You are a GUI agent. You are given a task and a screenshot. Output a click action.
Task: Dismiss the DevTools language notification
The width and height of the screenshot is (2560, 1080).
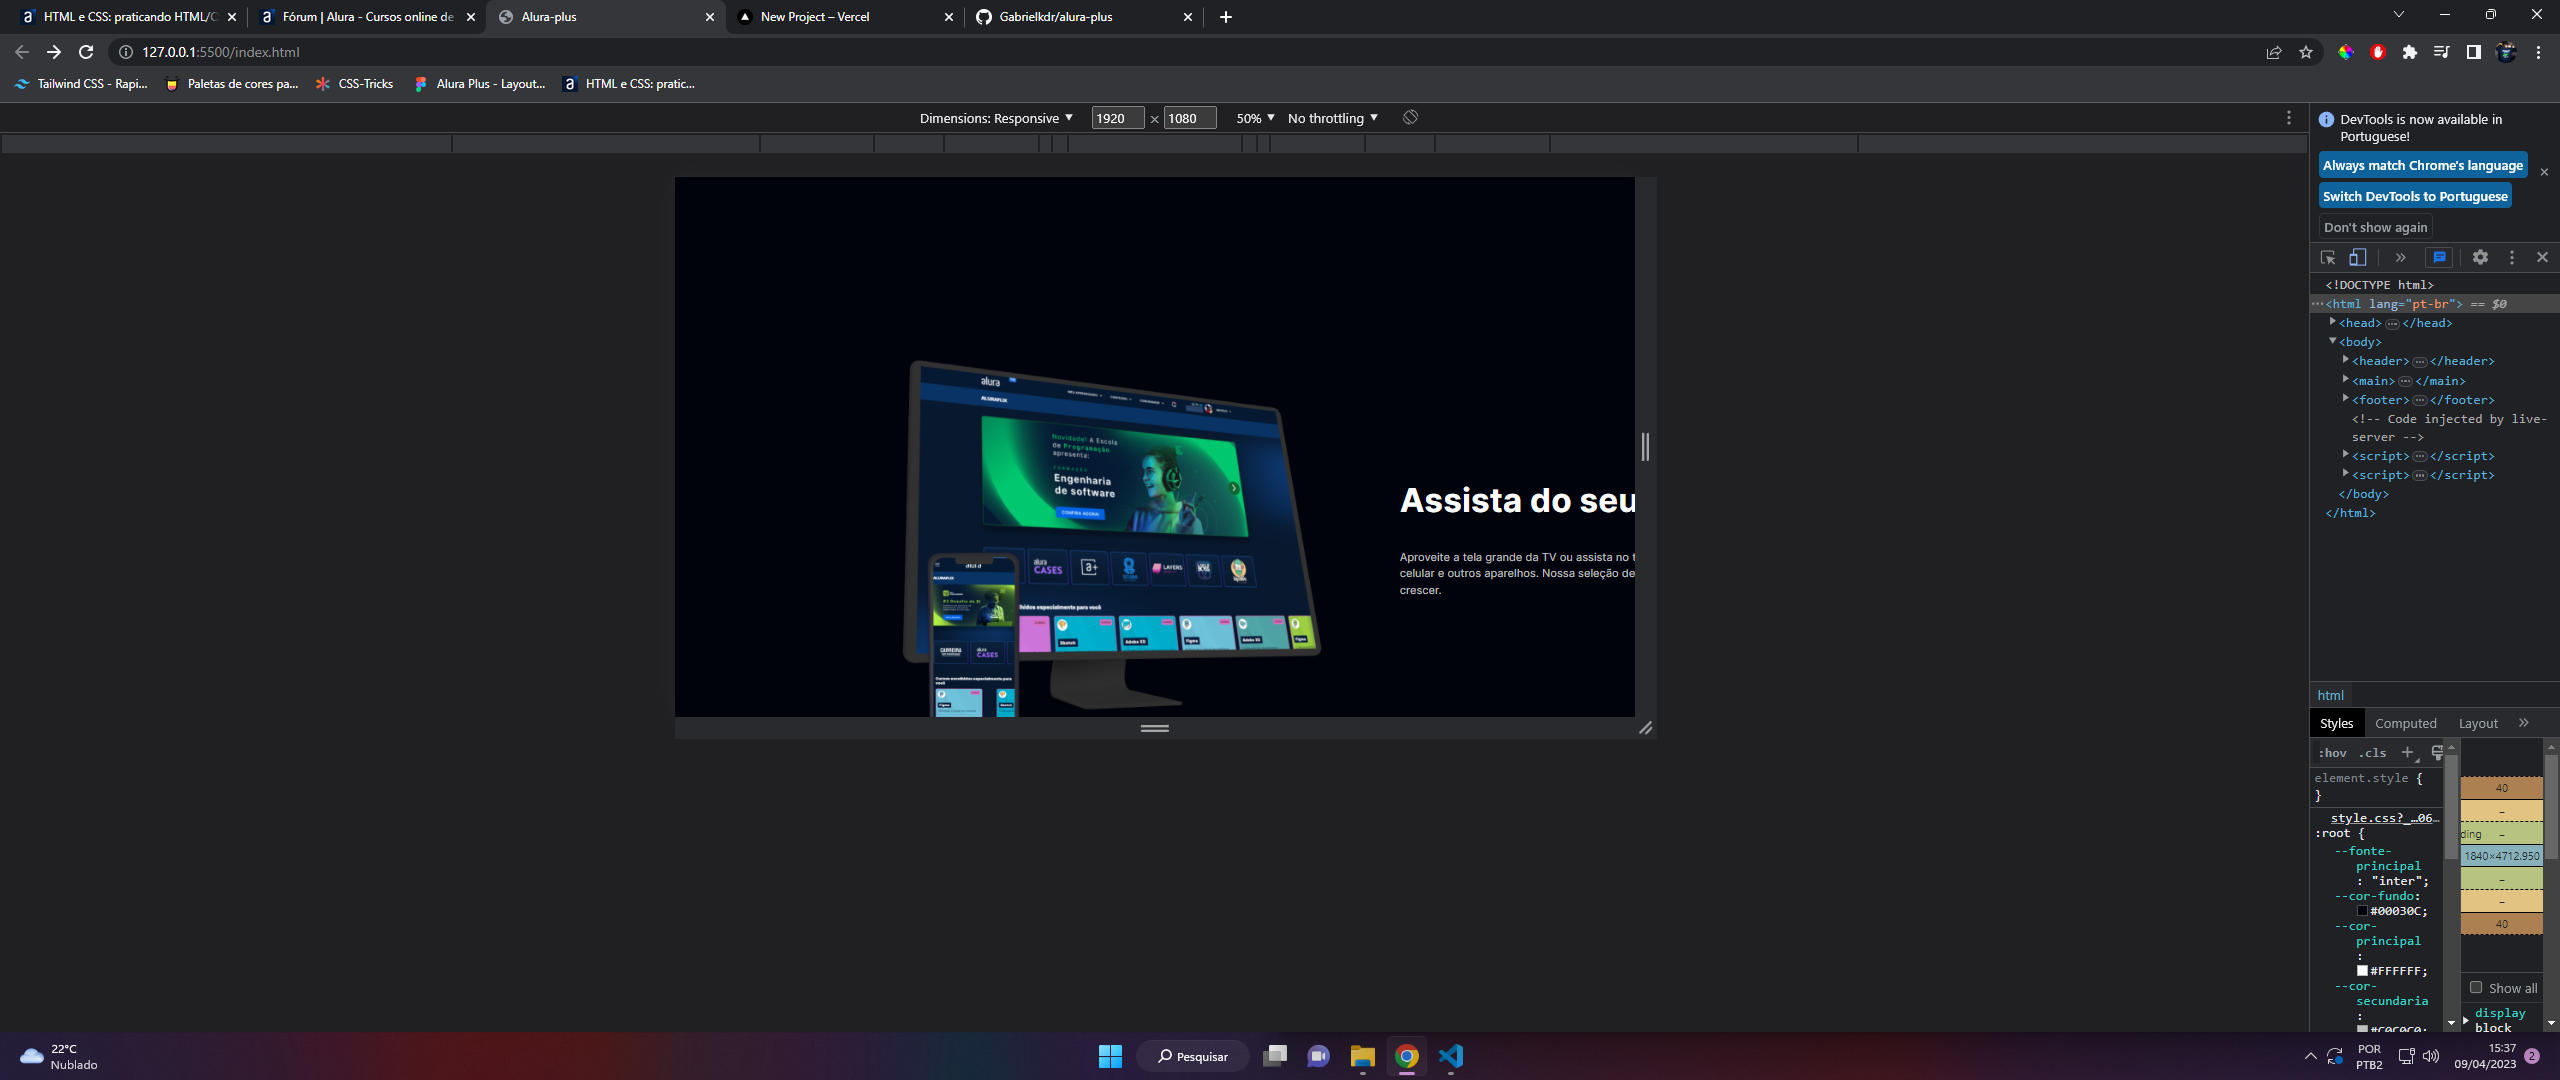coord(2544,172)
